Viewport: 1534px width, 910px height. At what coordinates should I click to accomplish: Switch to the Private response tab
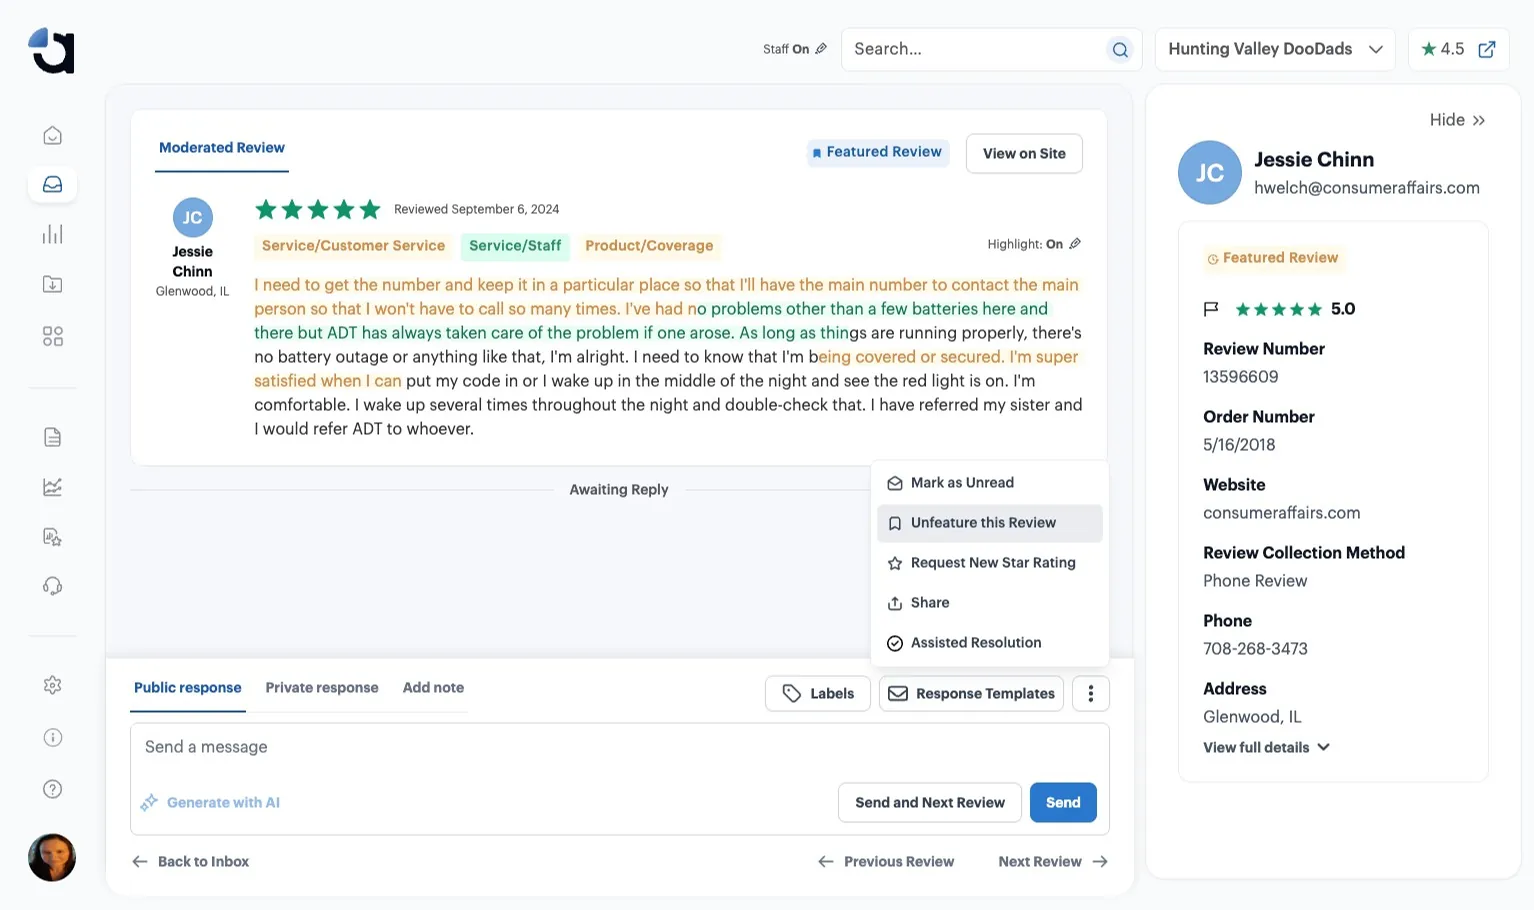[x=322, y=688]
